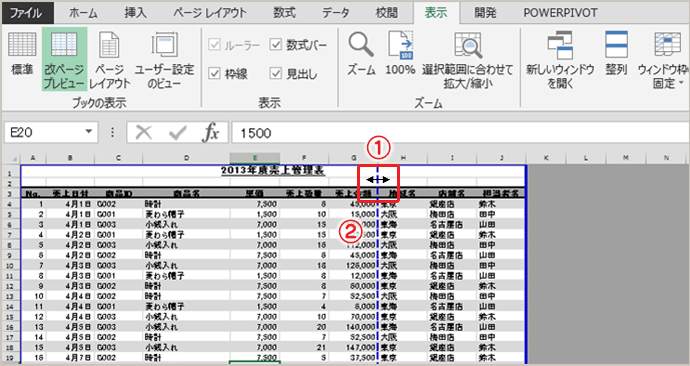Select column K header
This screenshot has width=690, height=366.
coord(546,158)
